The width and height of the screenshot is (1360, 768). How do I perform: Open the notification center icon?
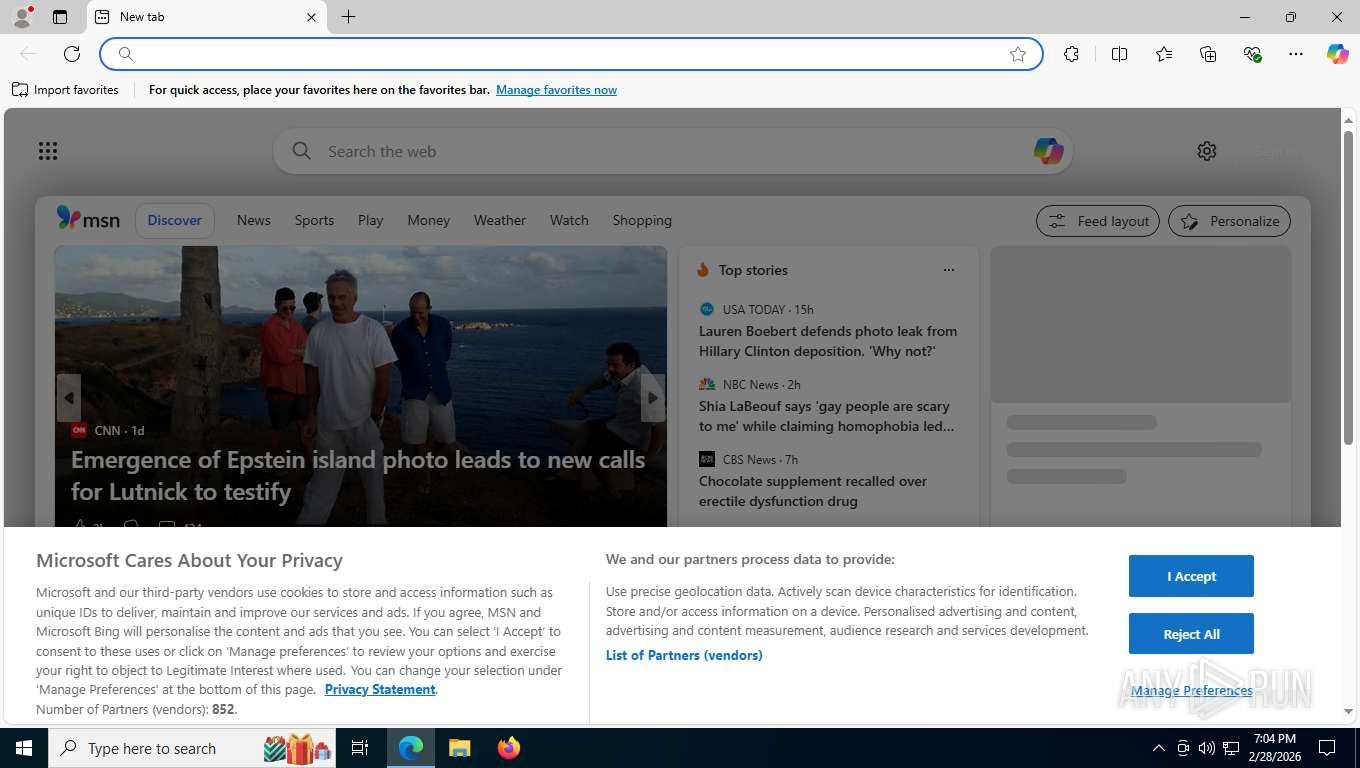1327,748
